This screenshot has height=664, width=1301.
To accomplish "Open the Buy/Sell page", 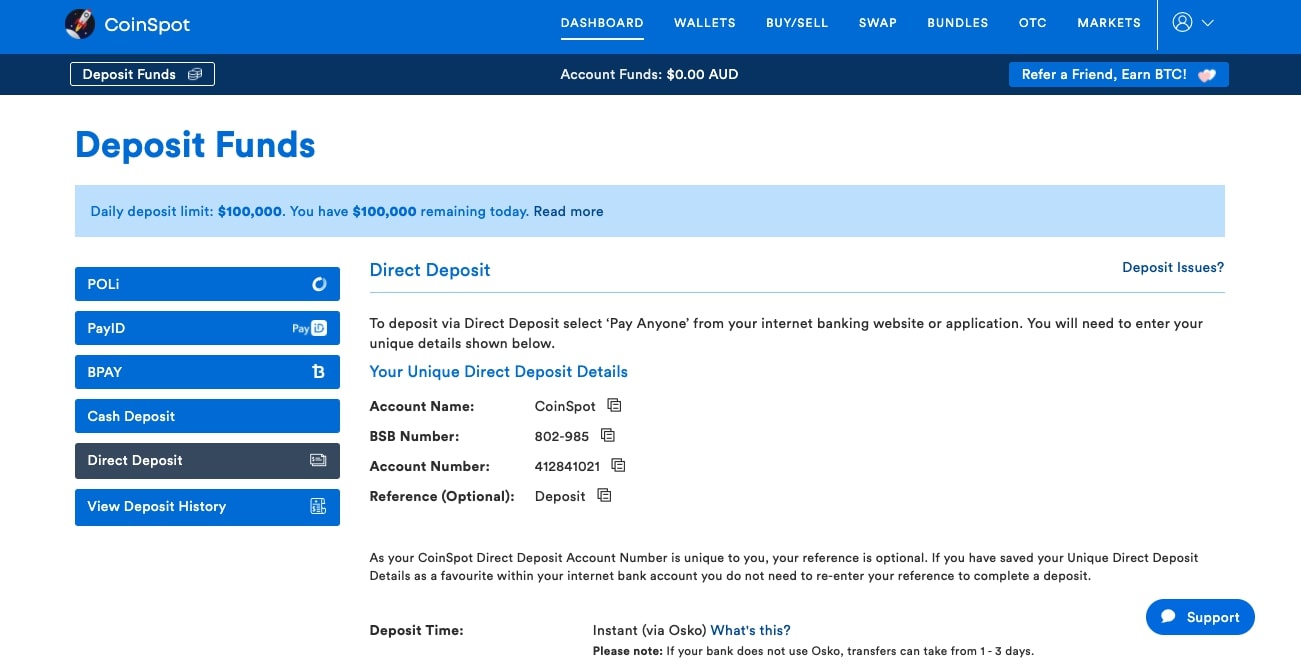I will coord(797,23).
